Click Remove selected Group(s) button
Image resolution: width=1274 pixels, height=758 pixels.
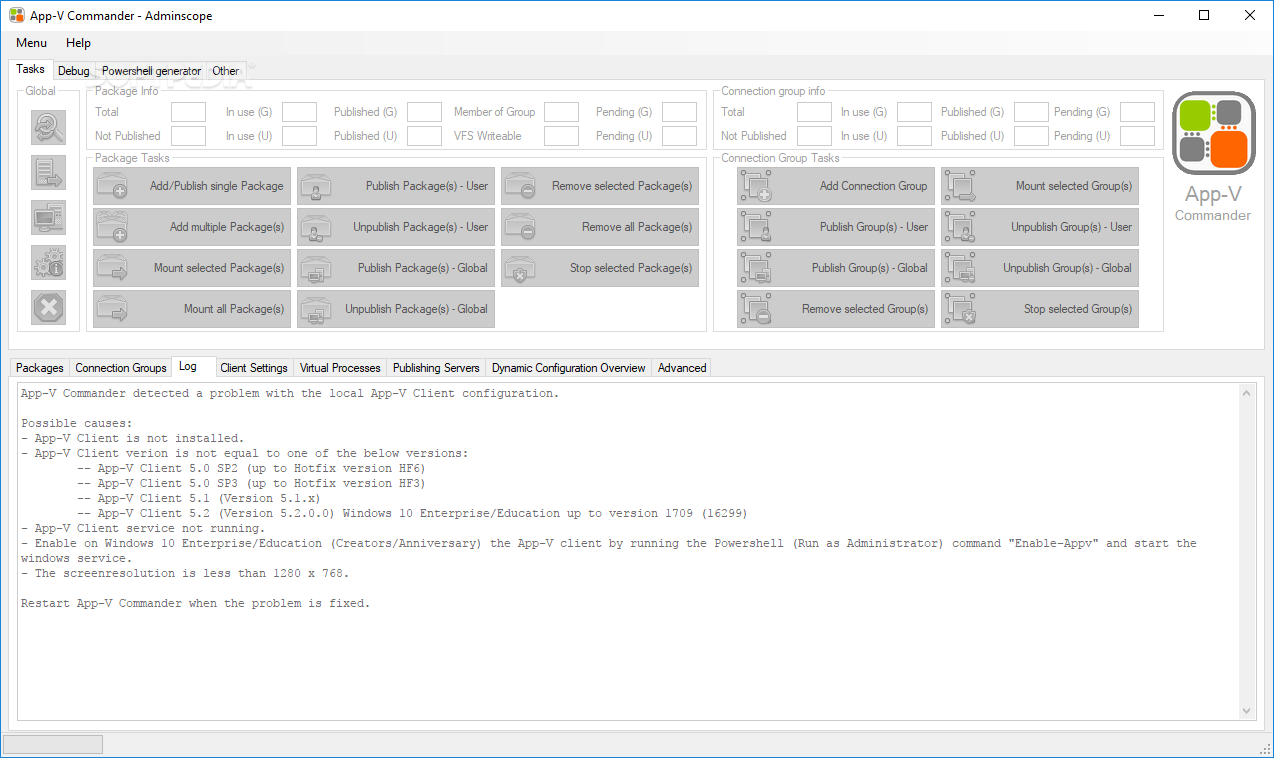pyautogui.click(x=836, y=309)
